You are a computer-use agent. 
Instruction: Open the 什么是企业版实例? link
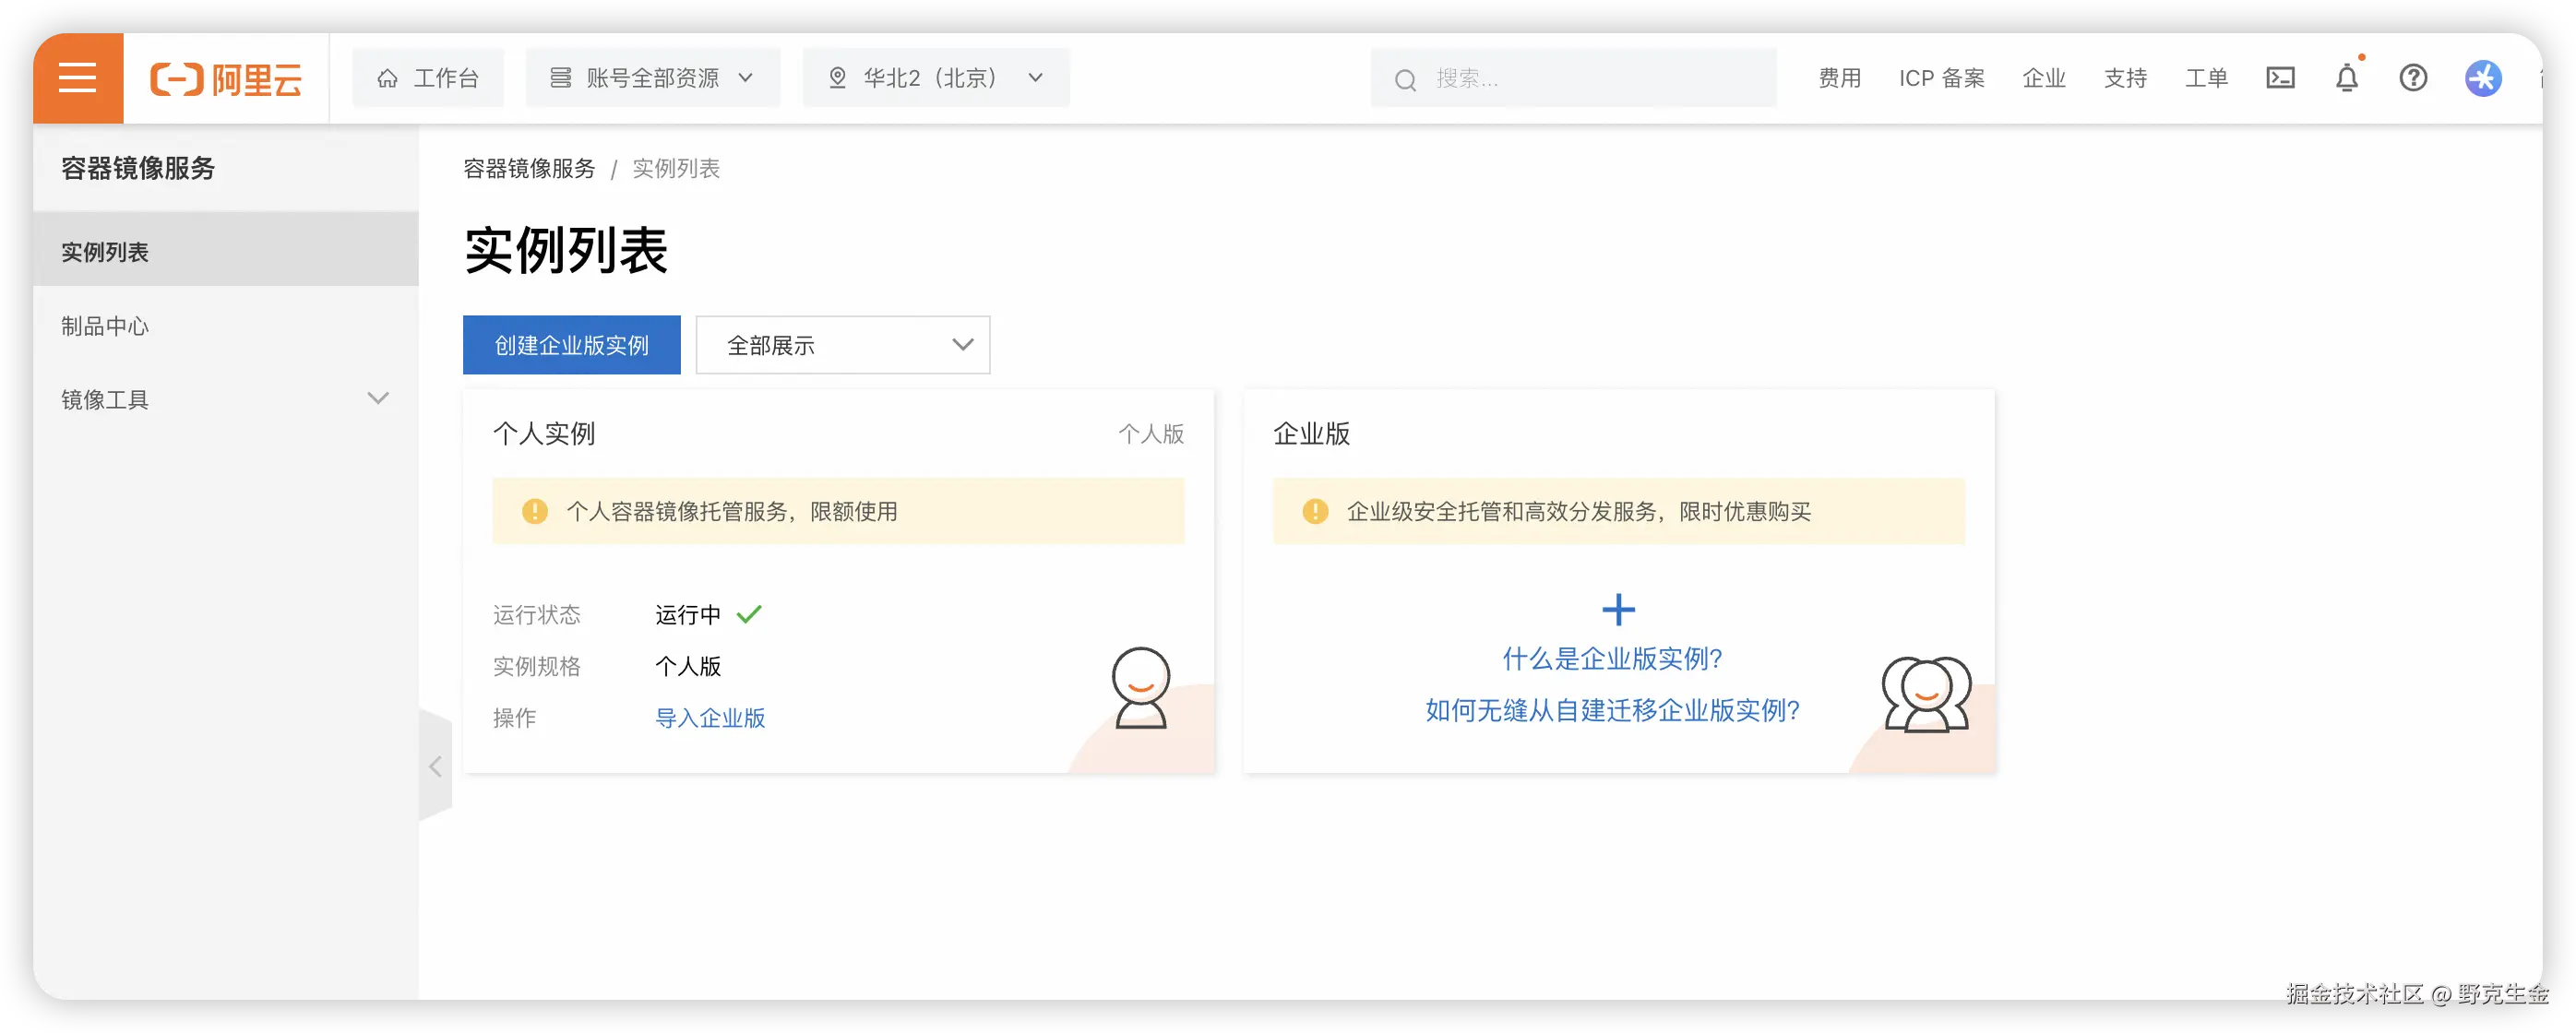1612,659
